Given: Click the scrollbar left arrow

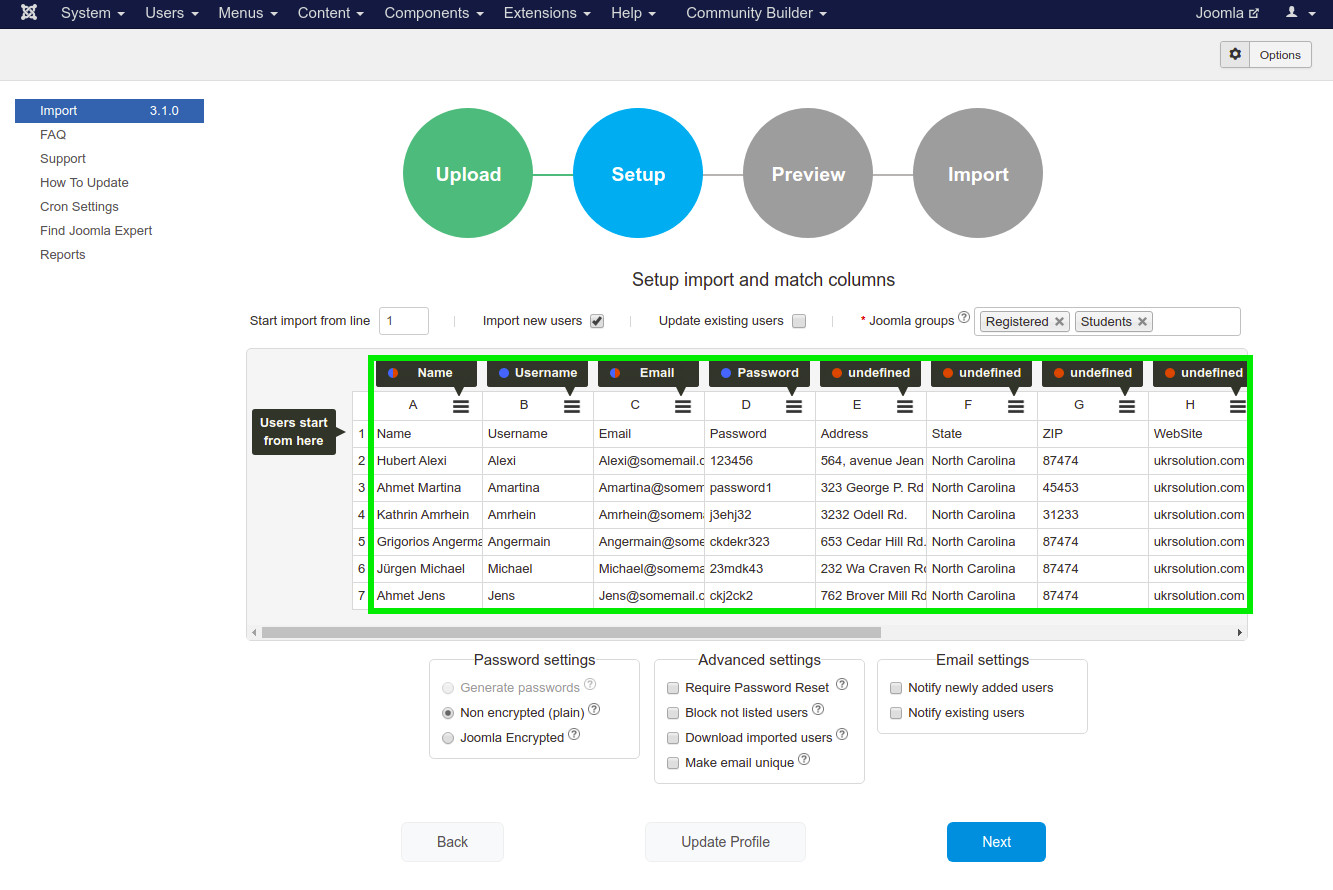Looking at the screenshot, I should 254,632.
